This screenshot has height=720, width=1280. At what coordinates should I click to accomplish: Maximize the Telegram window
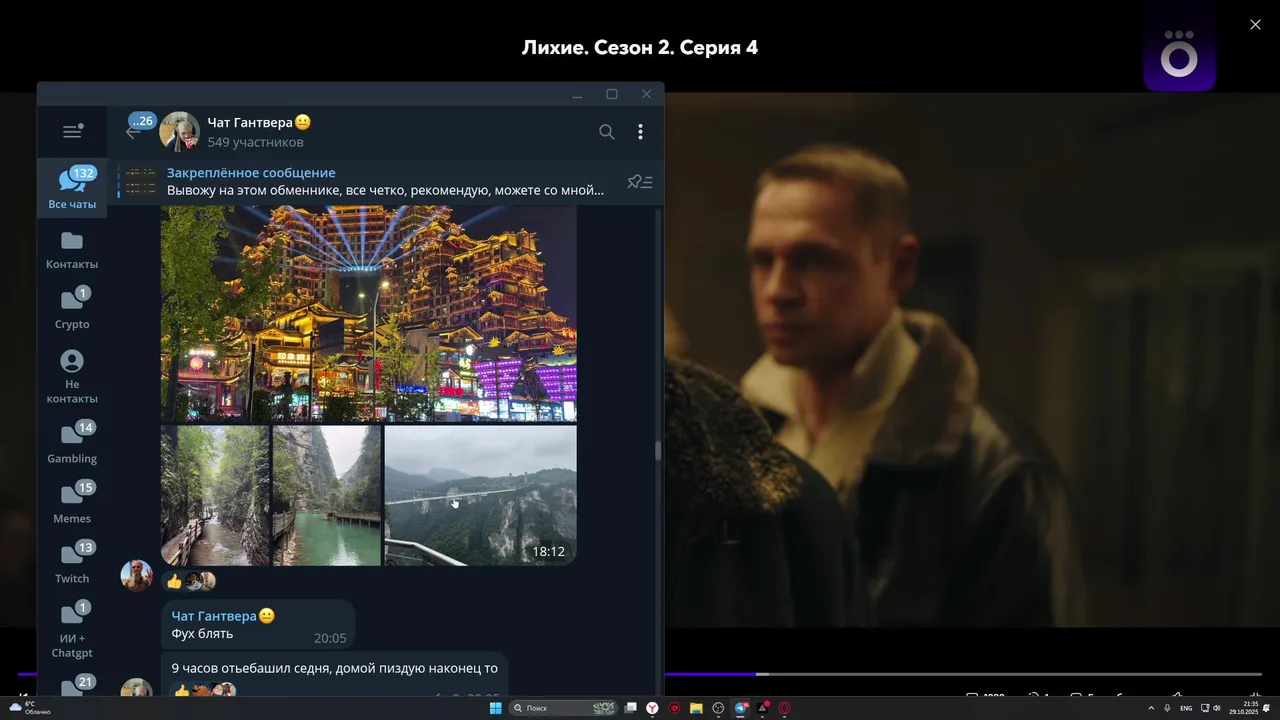tap(612, 94)
